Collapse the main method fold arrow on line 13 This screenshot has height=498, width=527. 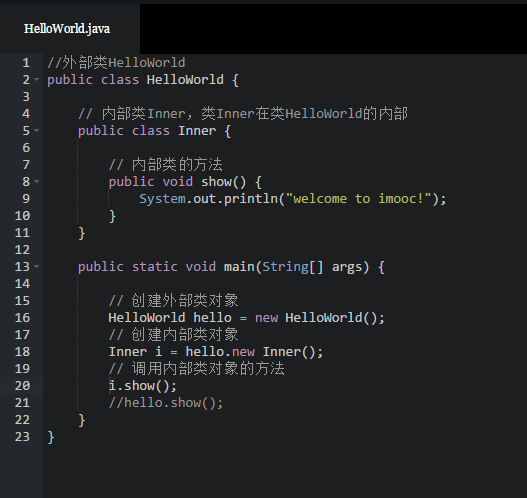[x=36, y=266]
